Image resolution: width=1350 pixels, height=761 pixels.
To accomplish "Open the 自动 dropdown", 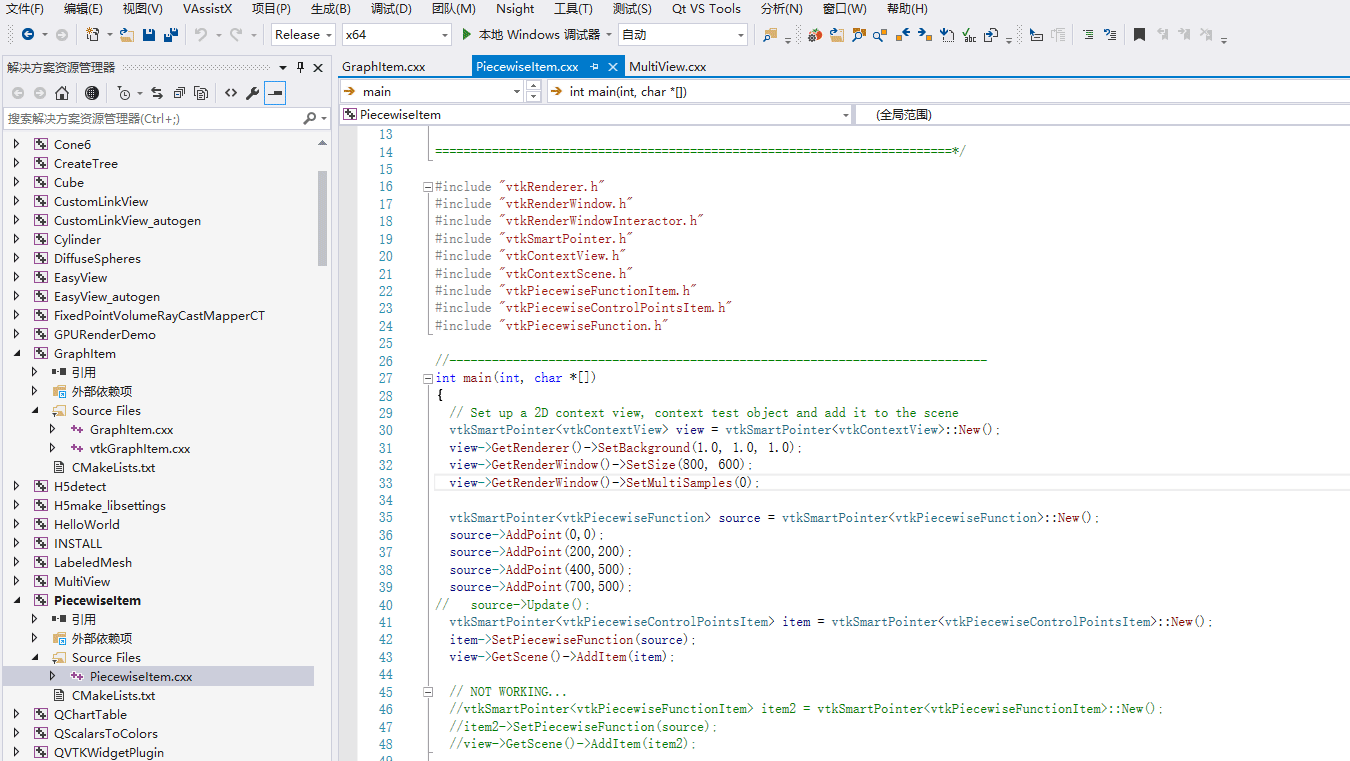I will pos(682,34).
